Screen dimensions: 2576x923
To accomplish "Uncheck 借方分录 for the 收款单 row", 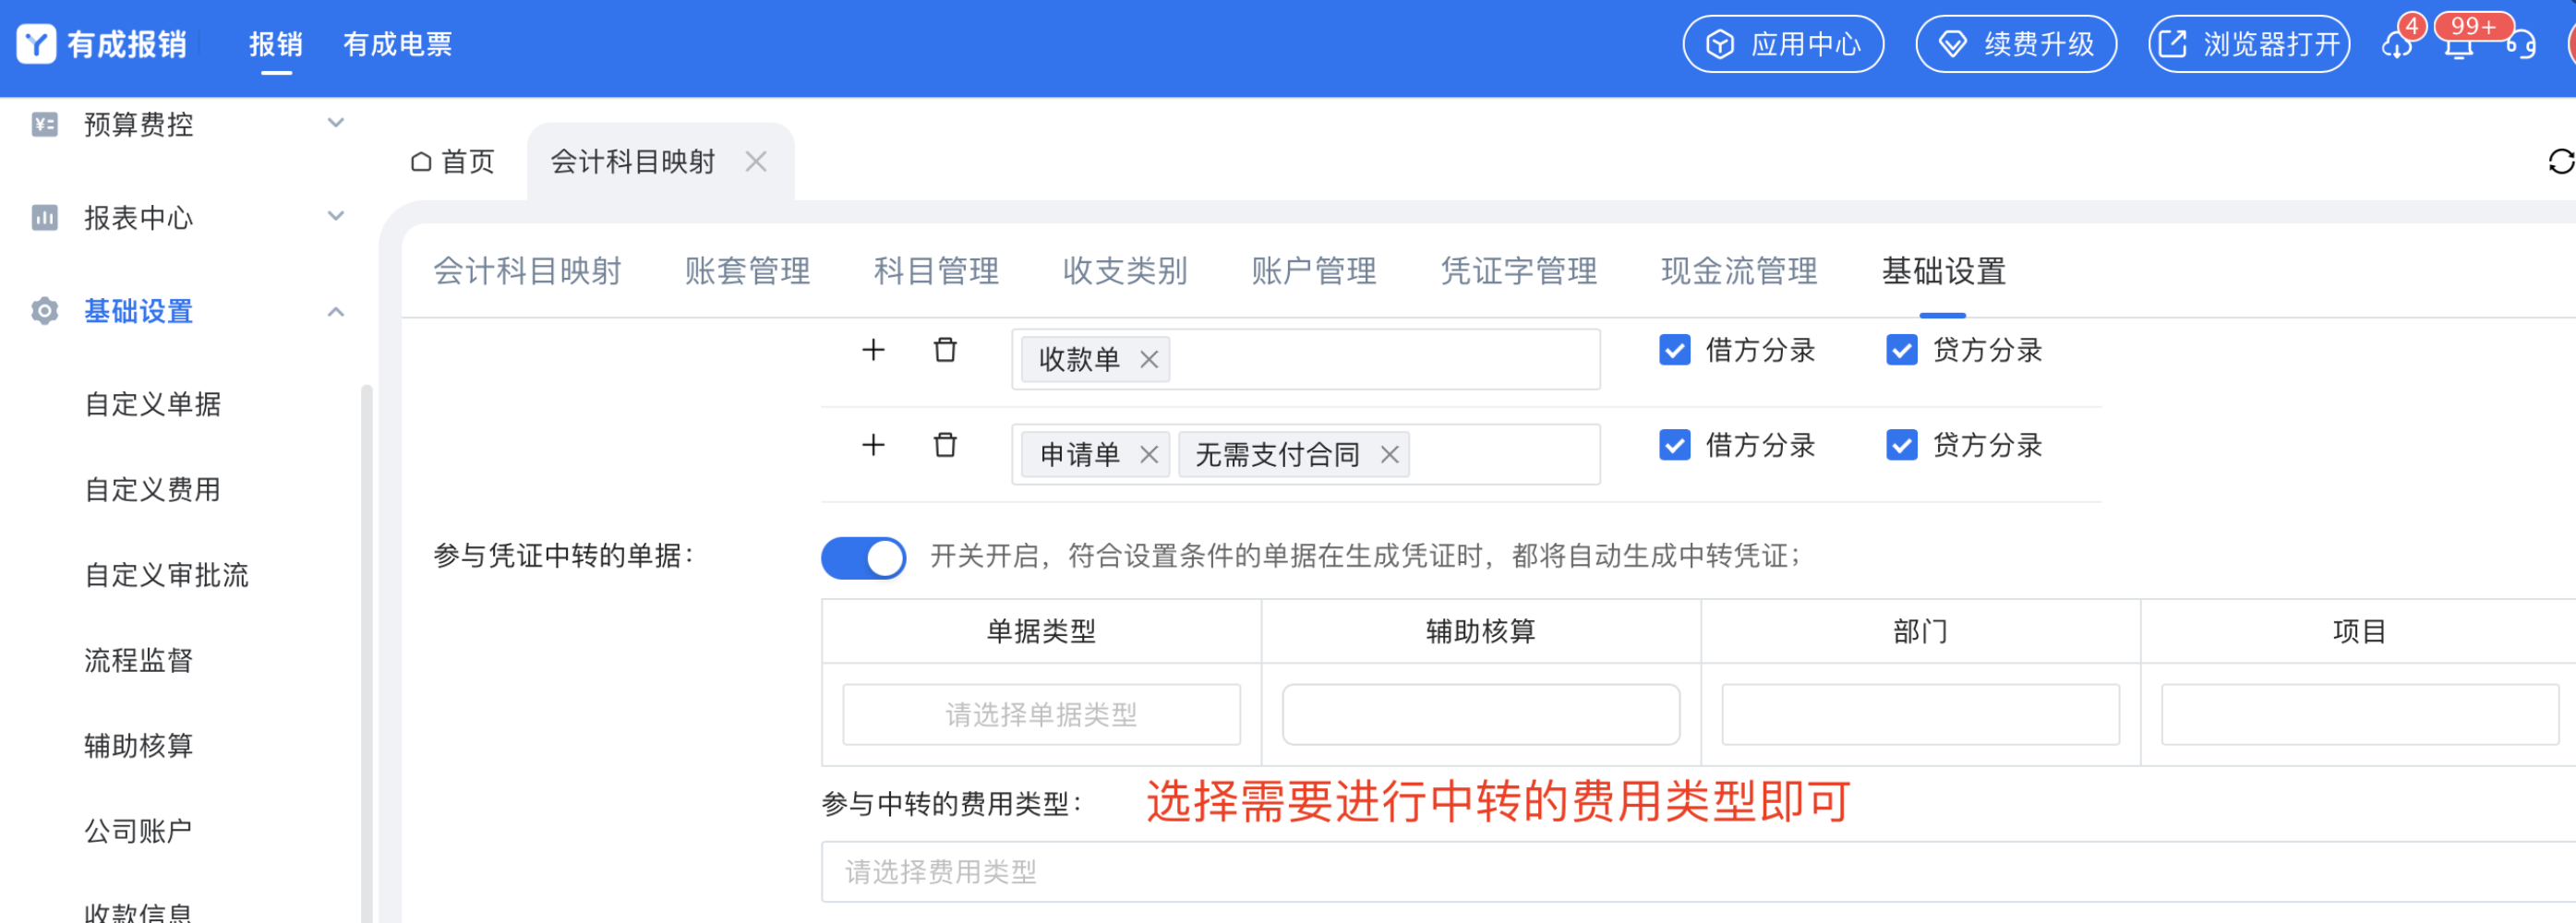I will pos(1674,350).
